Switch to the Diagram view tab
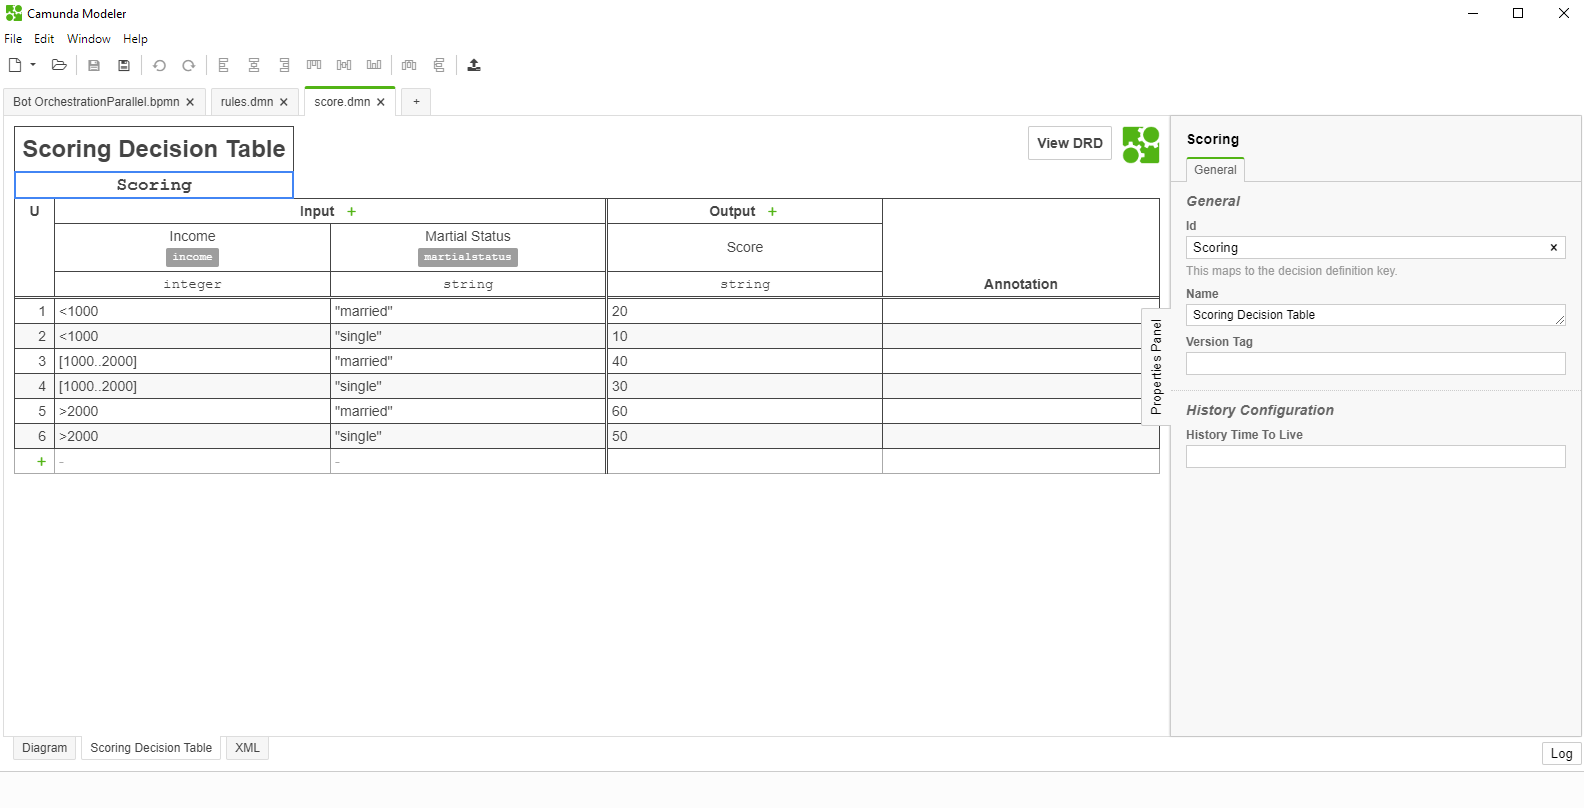The image size is (1584, 808). 45,748
